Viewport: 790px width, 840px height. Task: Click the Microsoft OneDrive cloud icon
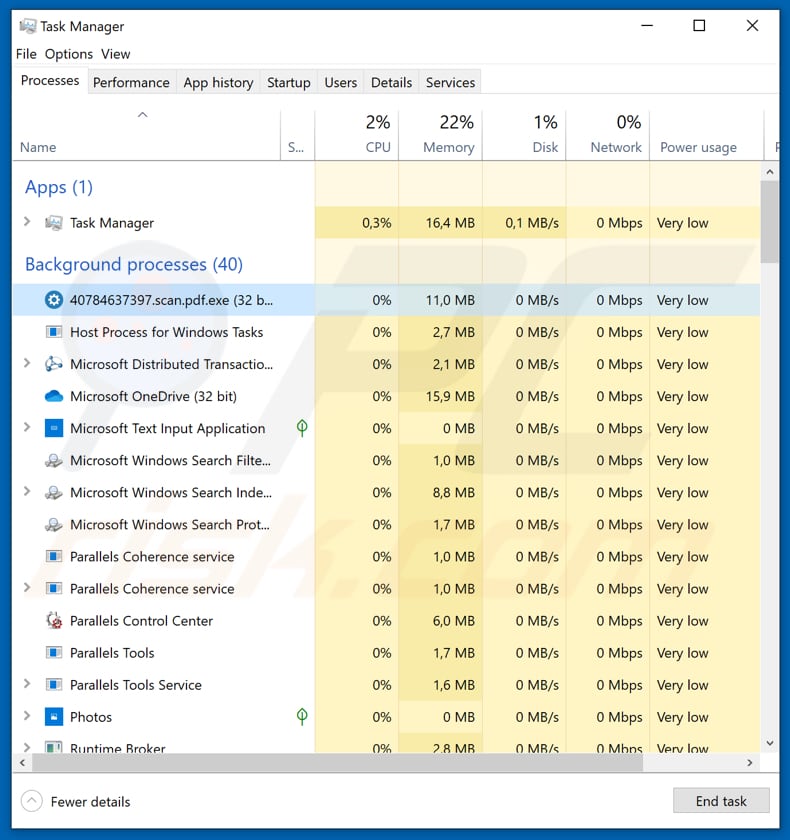click(54, 396)
